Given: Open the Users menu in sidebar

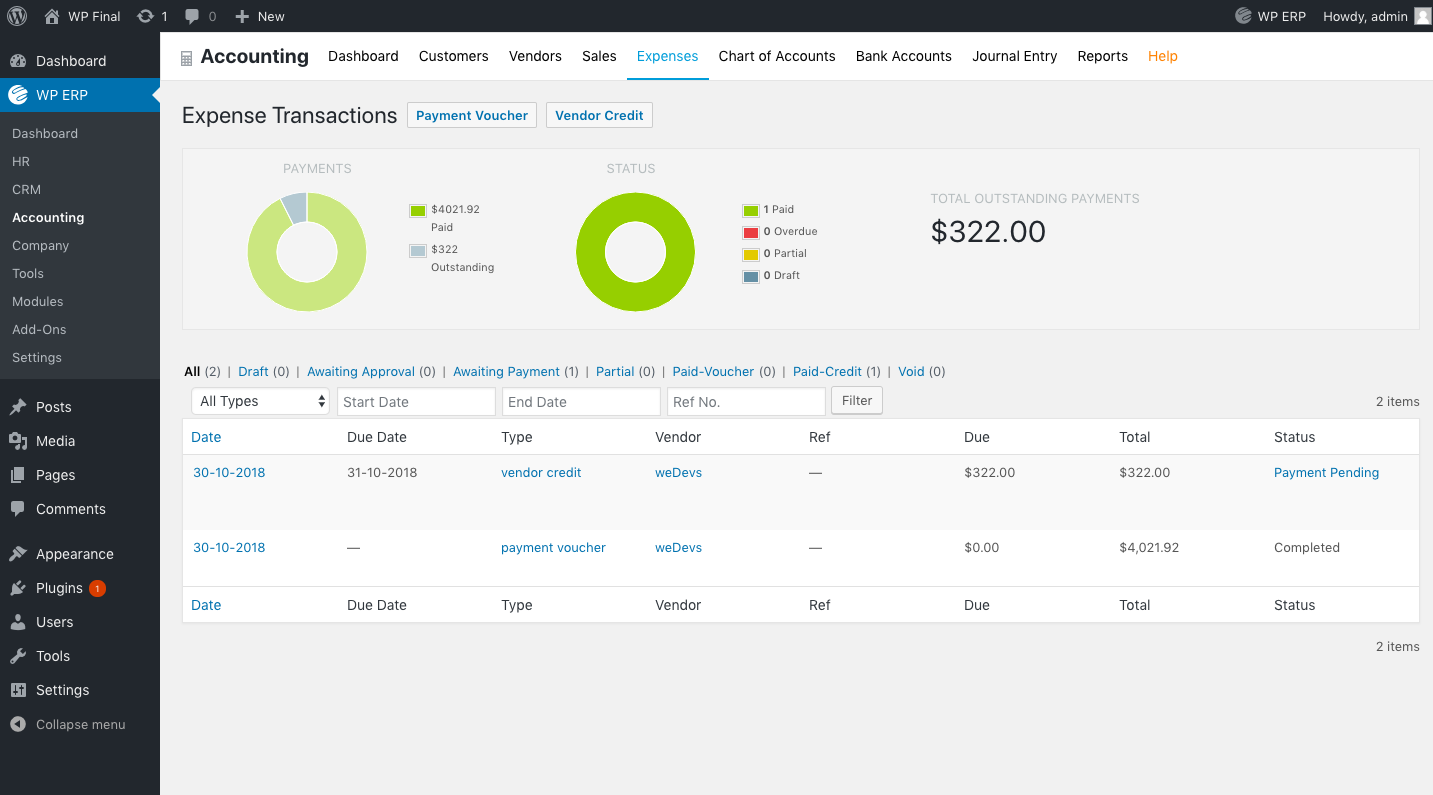Looking at the screenshot, I should pos(54,622).
